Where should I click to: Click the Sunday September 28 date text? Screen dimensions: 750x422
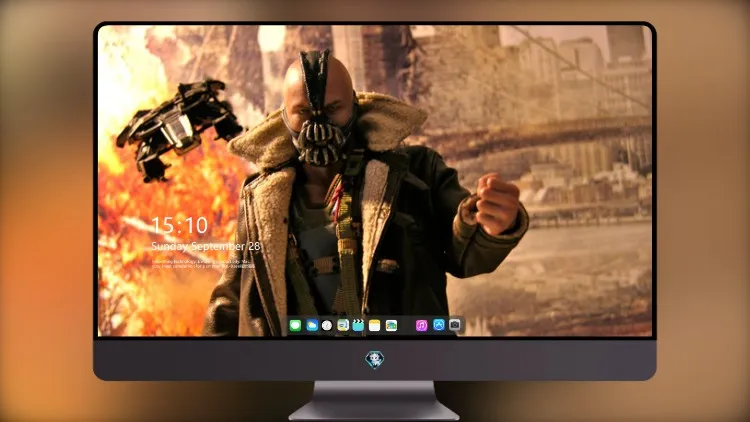point(206,246)
